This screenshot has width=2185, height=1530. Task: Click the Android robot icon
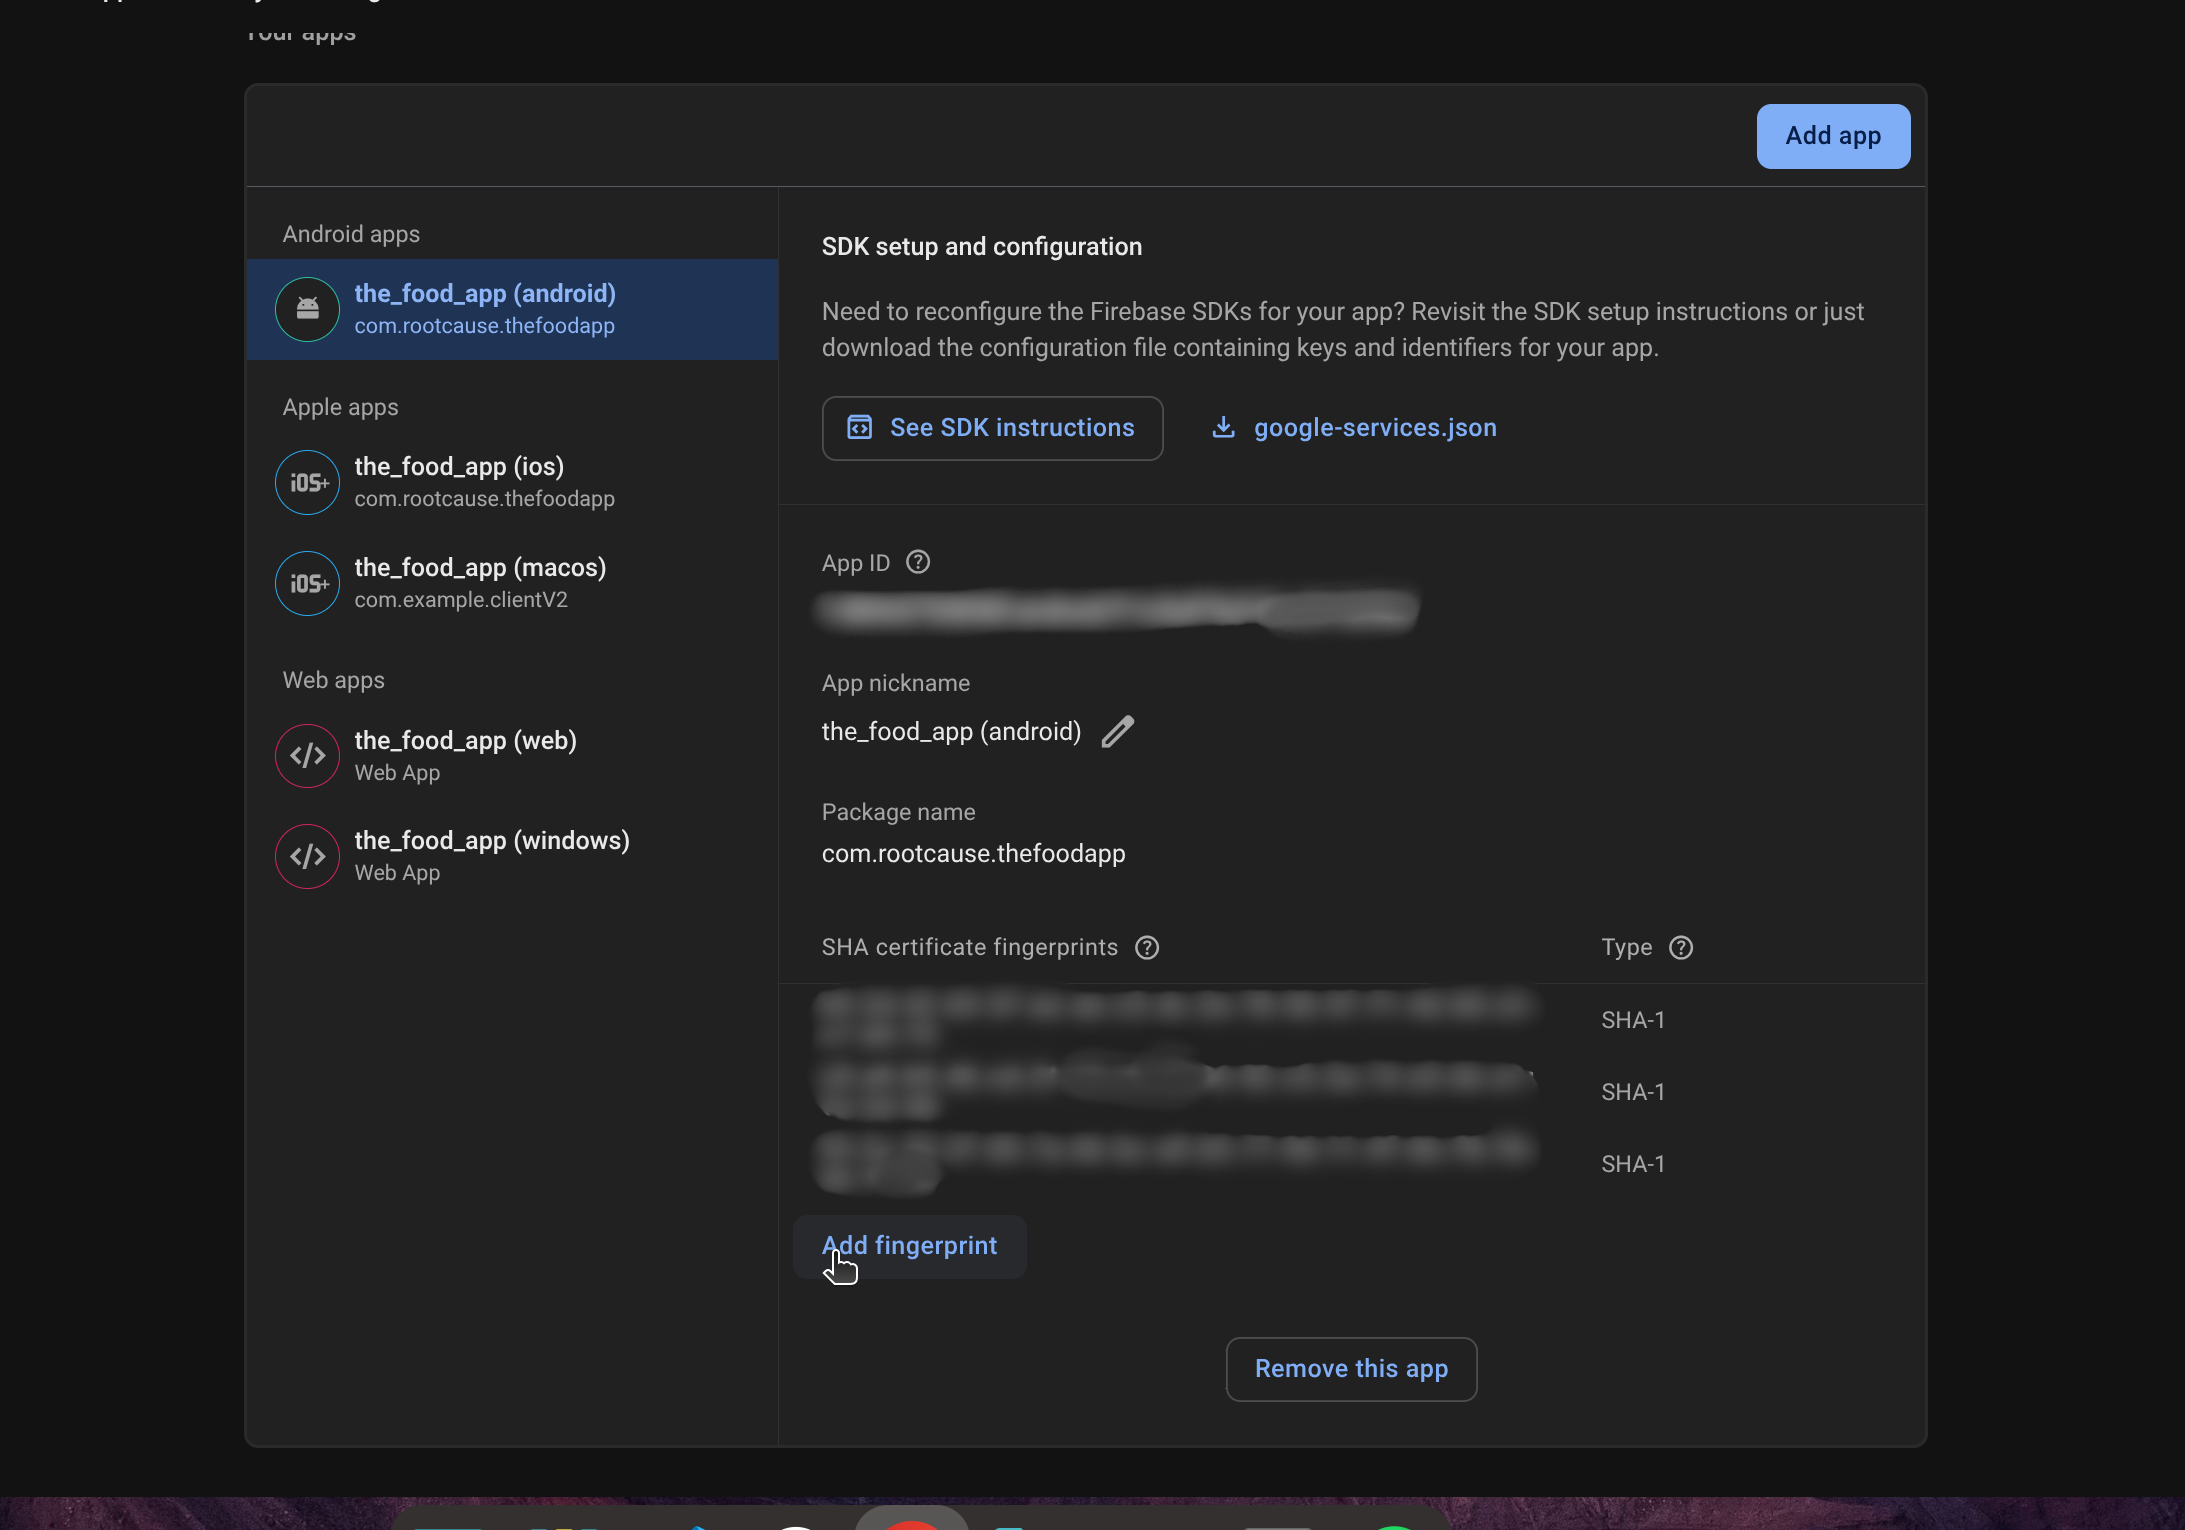click(308, 309)
